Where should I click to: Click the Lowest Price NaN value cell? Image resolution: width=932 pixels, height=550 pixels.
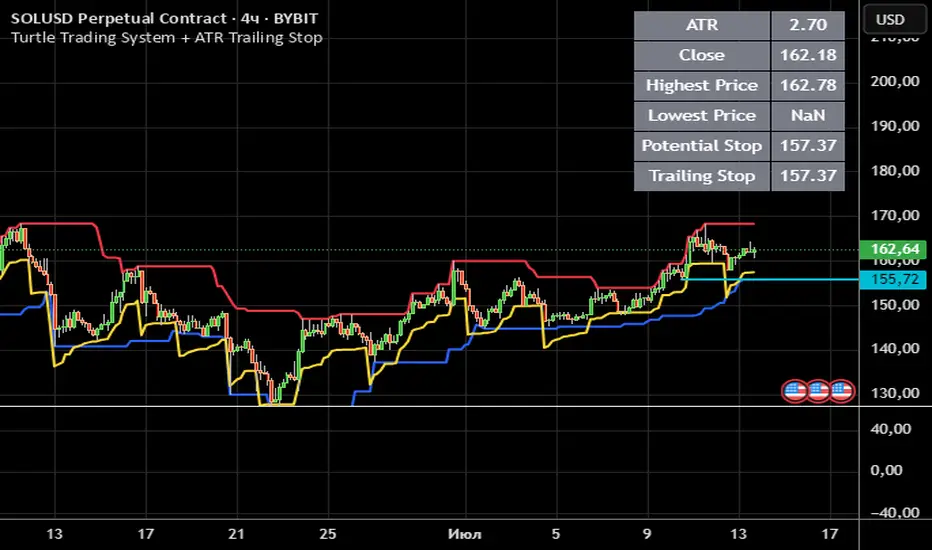[808, 115]
